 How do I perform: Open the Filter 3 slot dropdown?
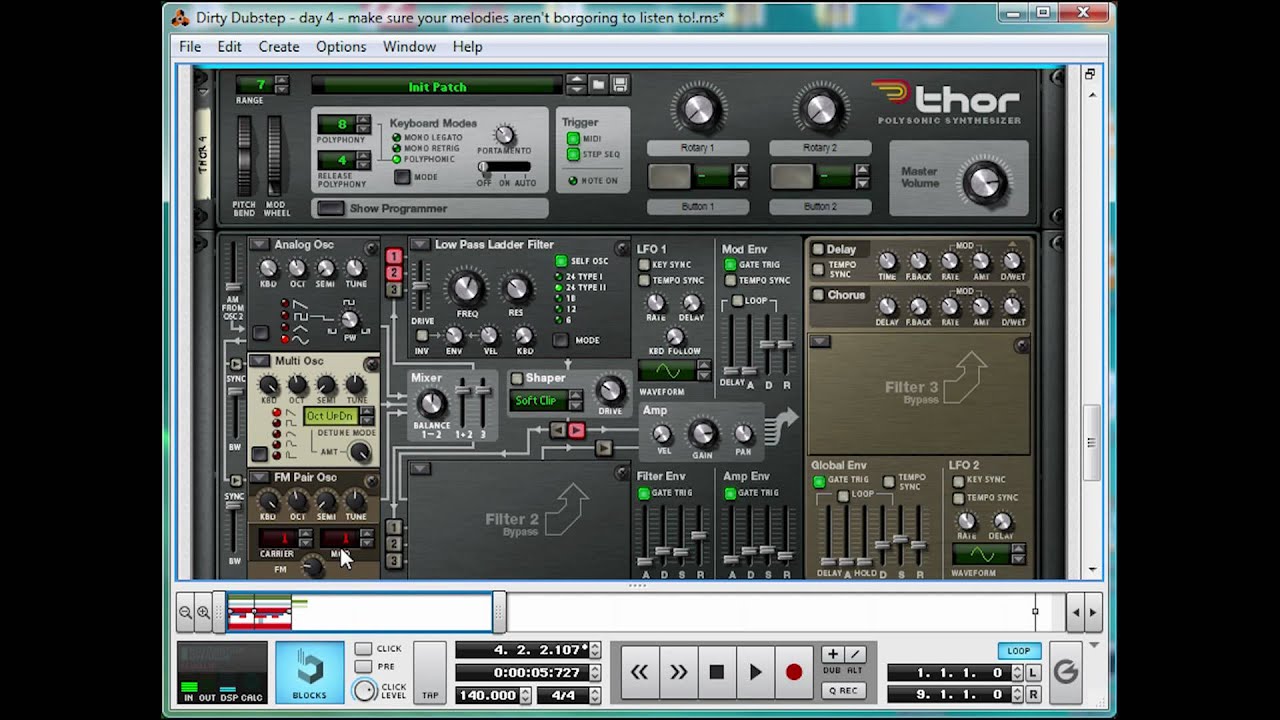pyautogui.click(x=820, y=342)
